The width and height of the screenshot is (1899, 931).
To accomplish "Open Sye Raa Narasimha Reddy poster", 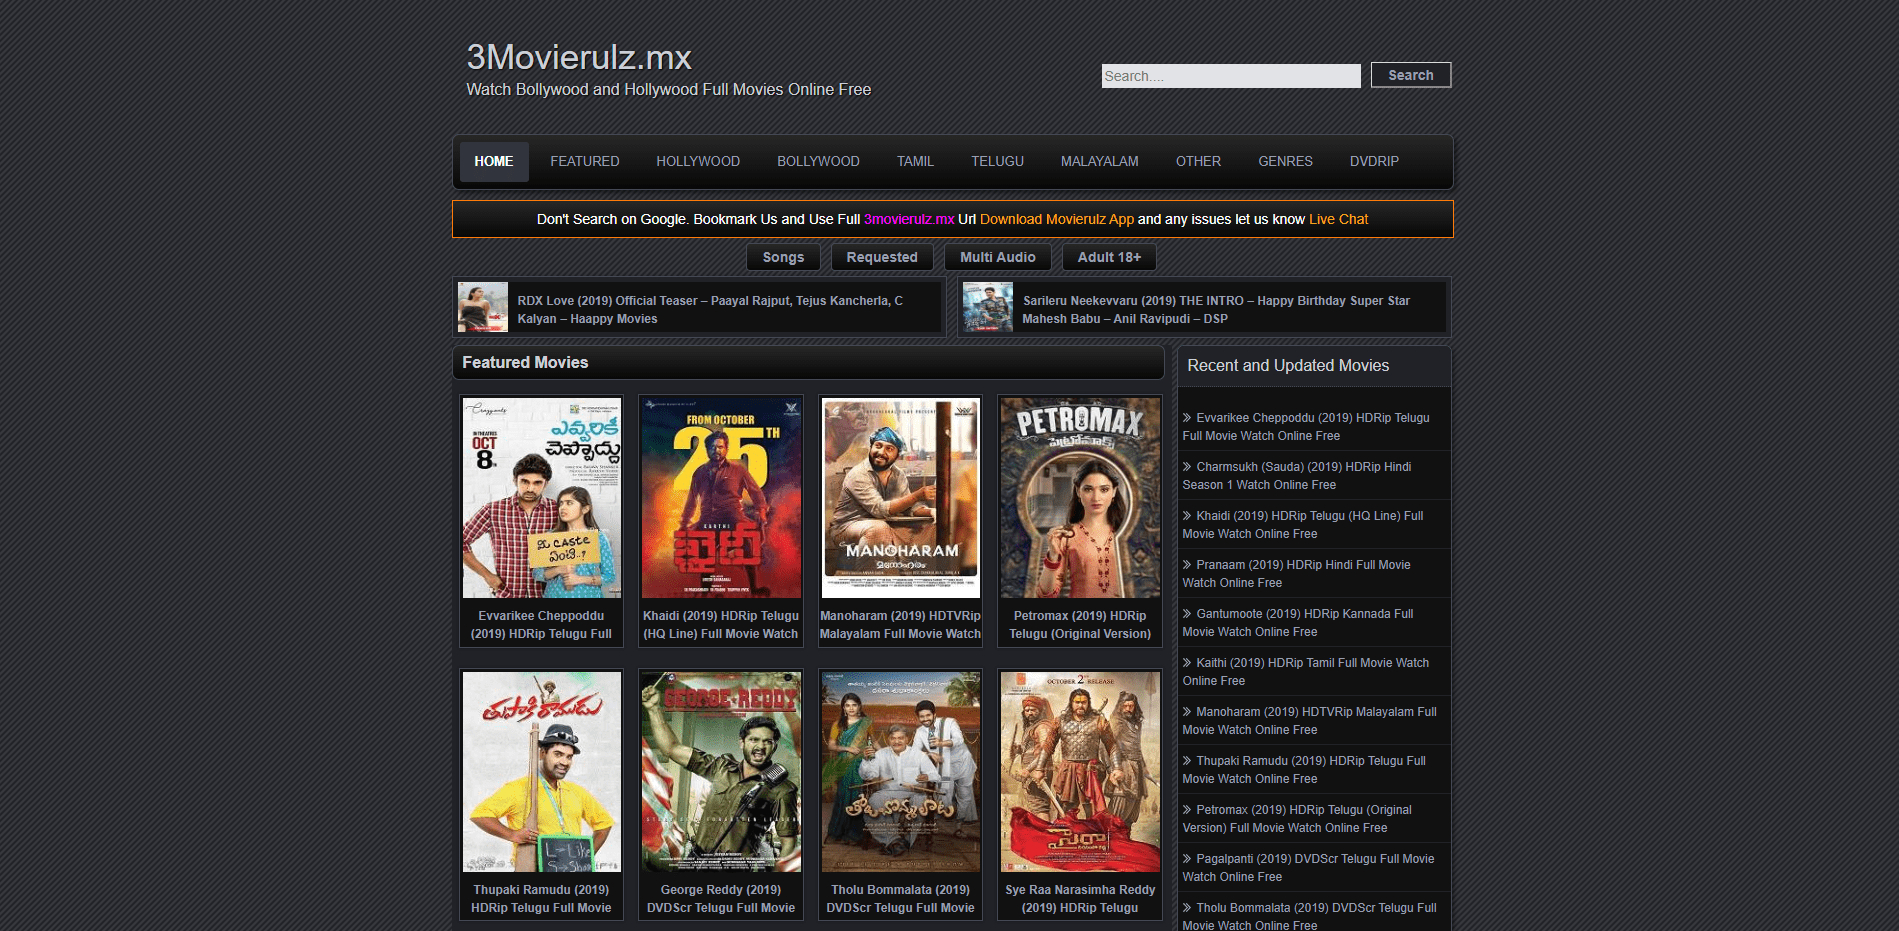I will (1080, 772).
